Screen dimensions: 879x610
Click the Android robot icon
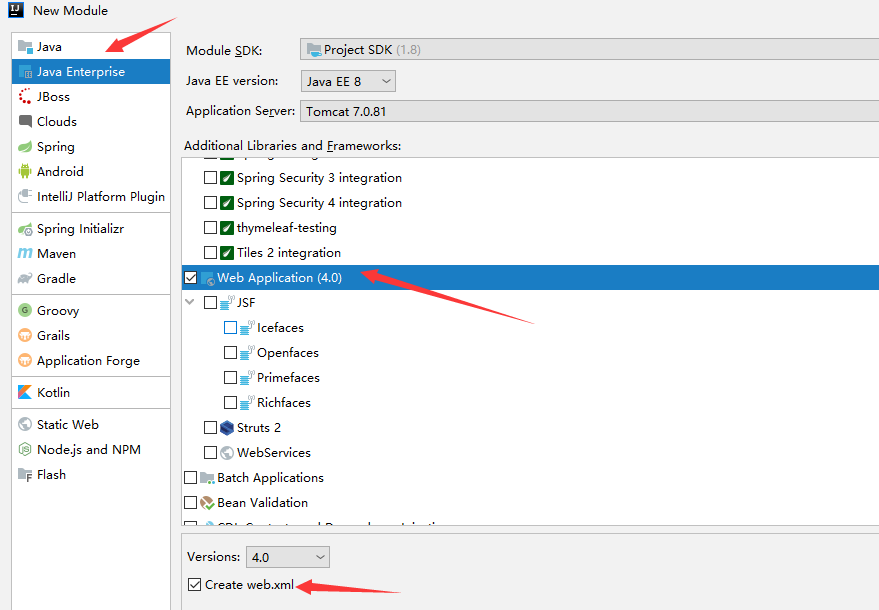[25, 172]
